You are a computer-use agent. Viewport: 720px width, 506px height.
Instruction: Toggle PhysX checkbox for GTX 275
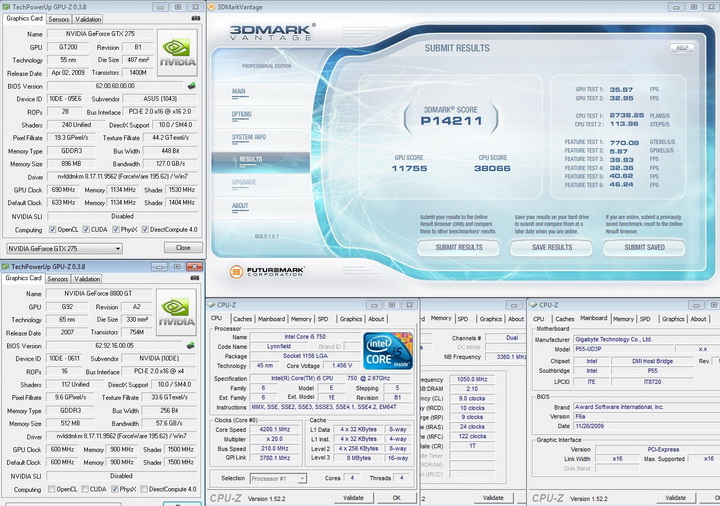tap(116, 230)
